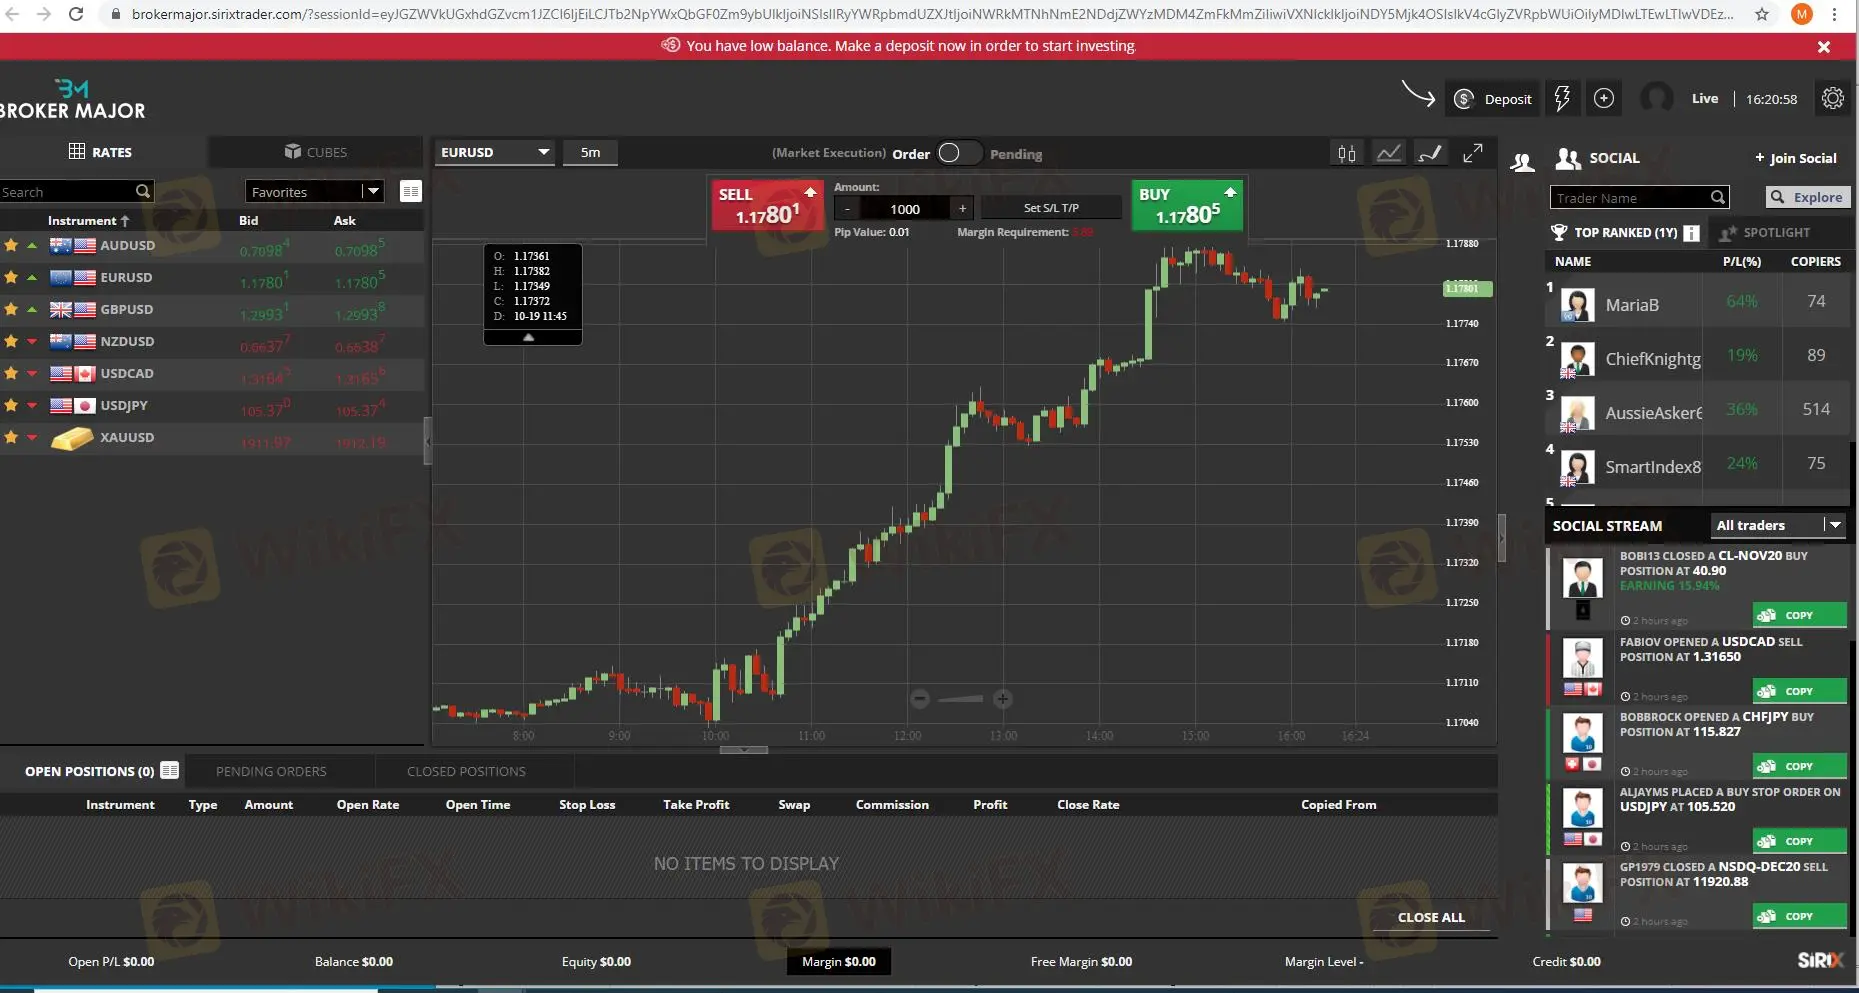Click the green BUY button

click(x=1186, y=205)
